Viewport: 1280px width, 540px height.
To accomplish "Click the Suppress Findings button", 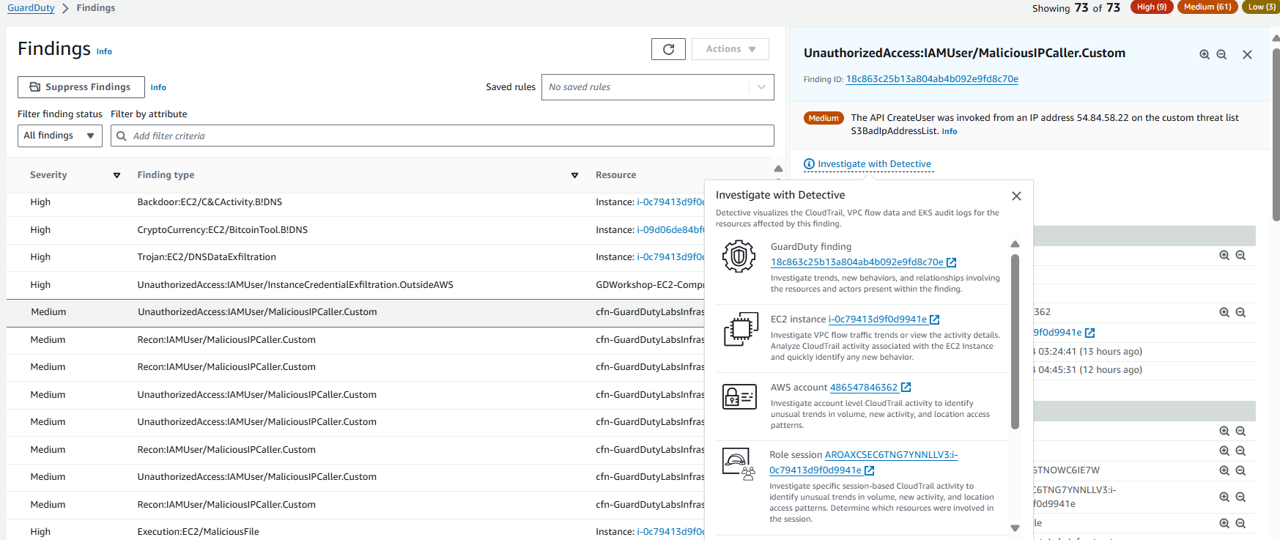I will pos(81,87).
